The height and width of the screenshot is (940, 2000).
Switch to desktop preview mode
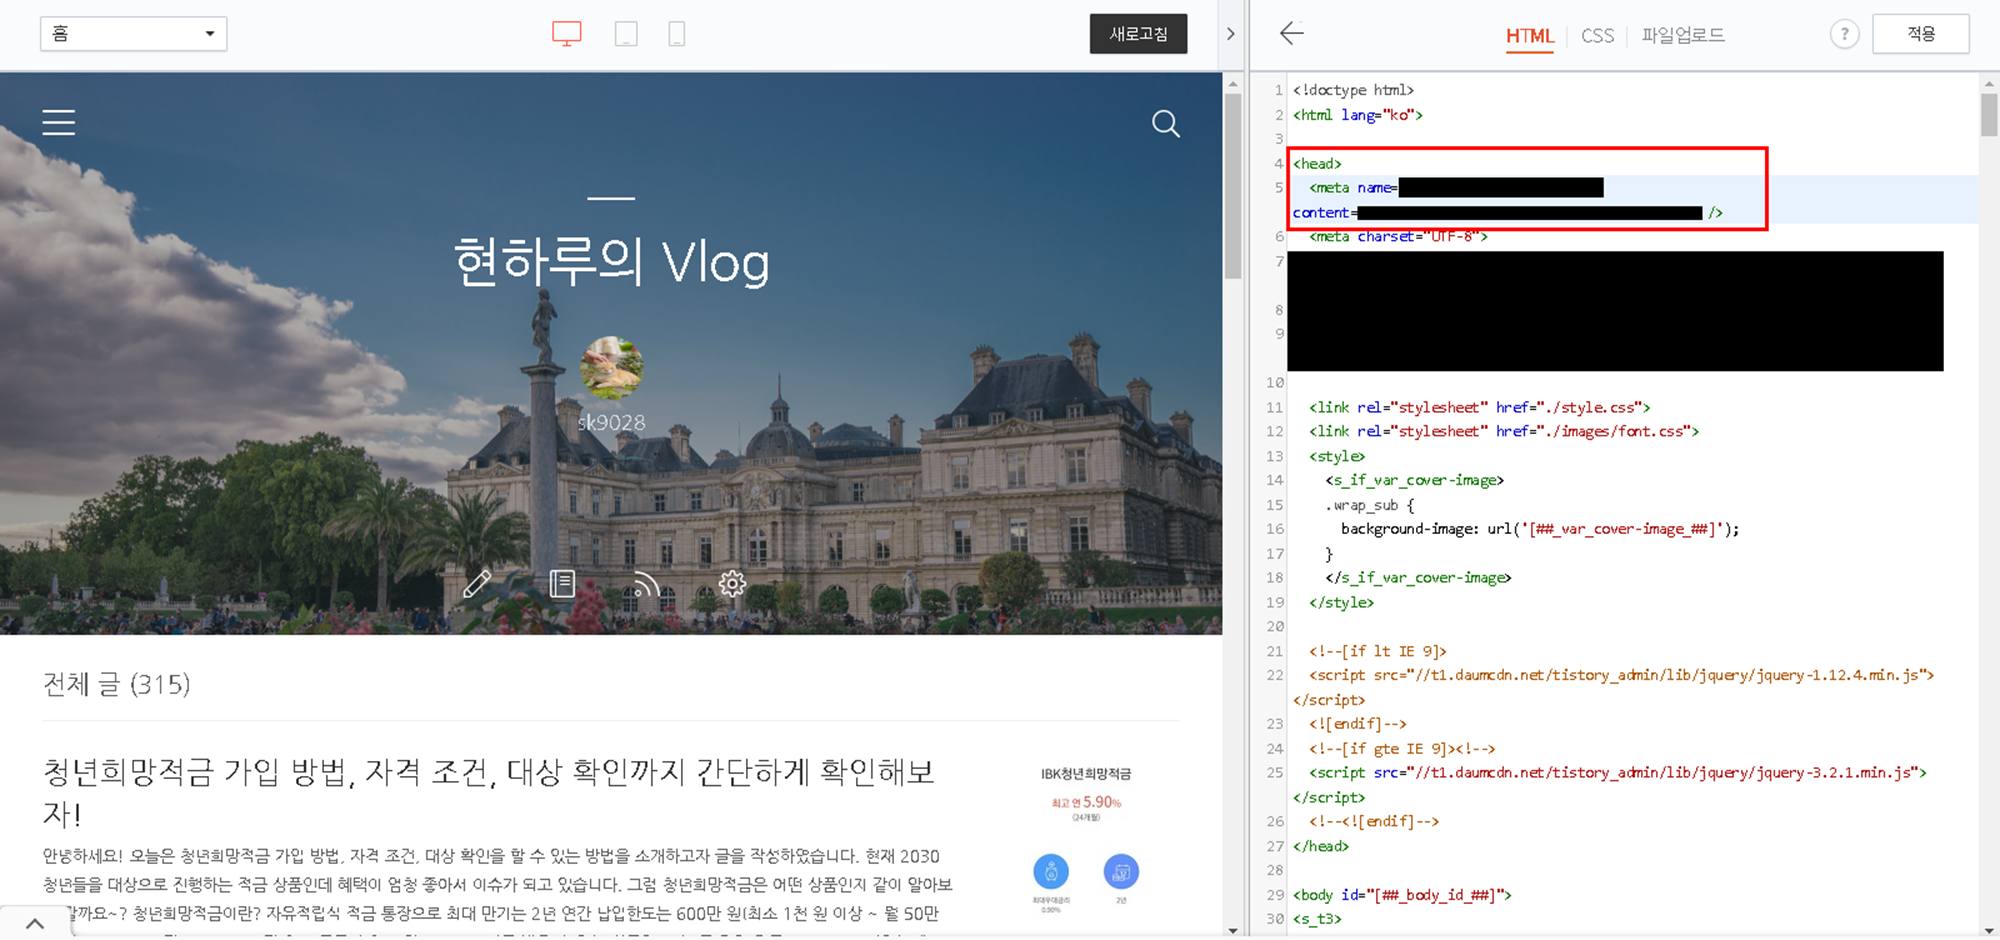point(567,34)
